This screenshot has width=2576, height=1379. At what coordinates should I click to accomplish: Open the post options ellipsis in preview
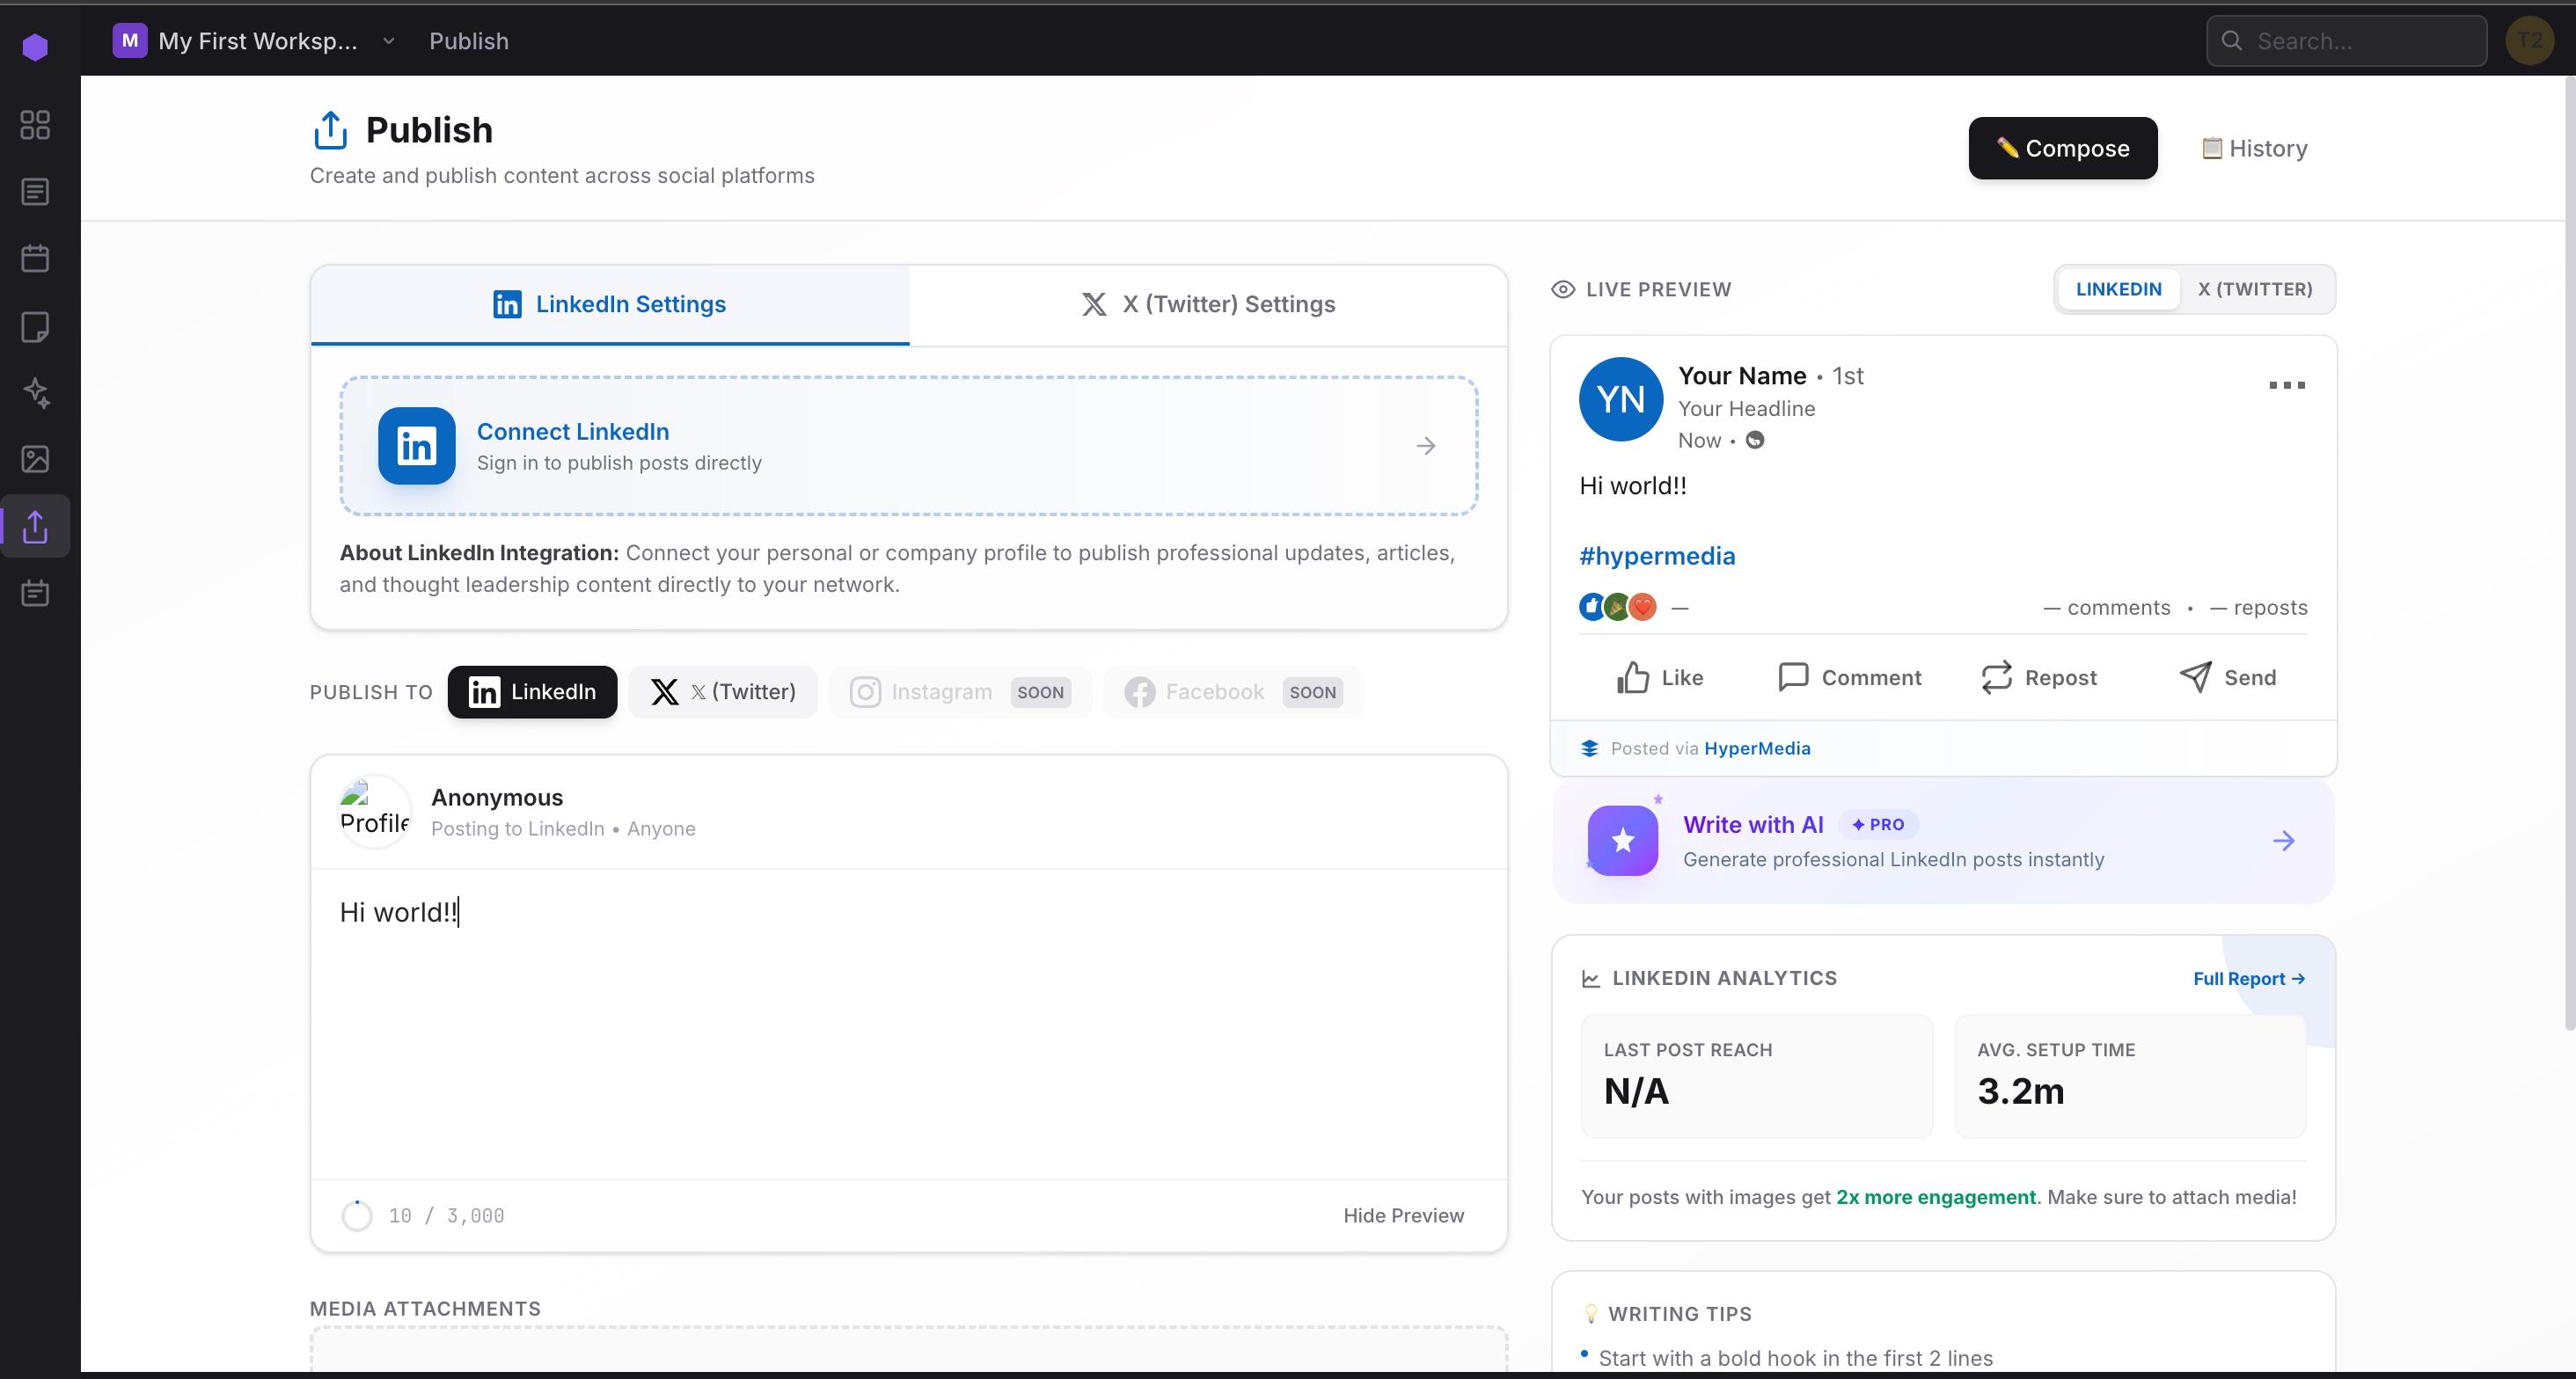coord(2287,385)
